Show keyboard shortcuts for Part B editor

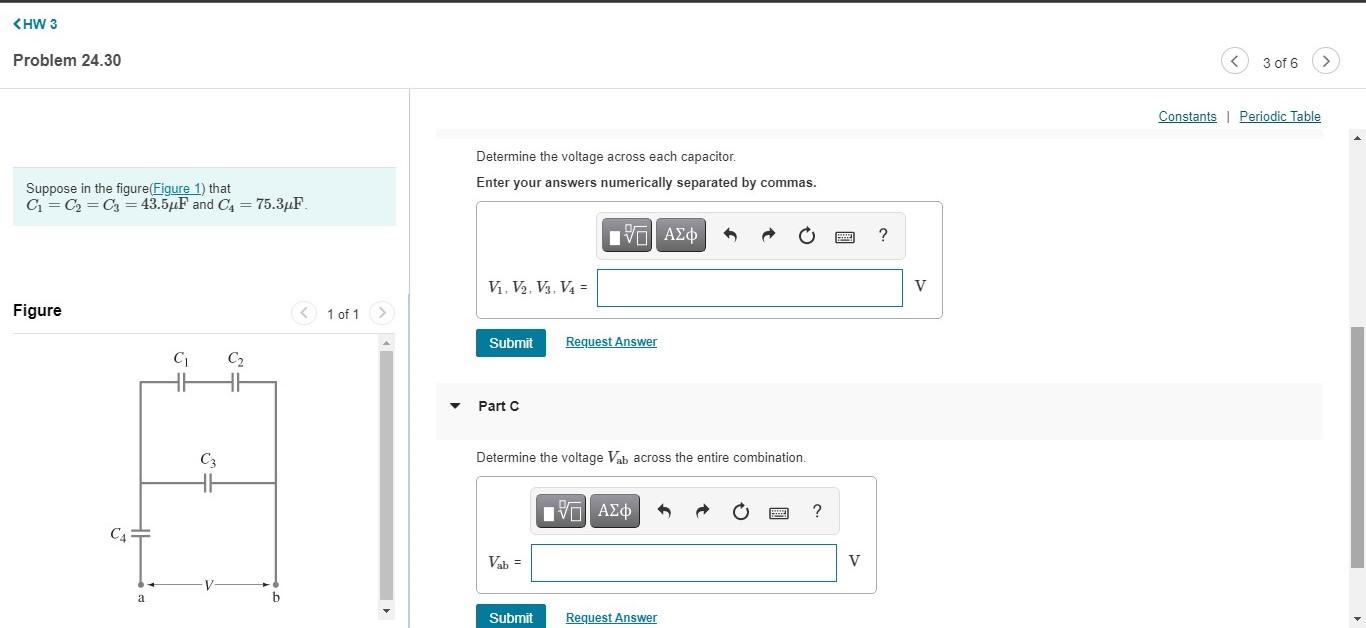(x=844, y=236)
